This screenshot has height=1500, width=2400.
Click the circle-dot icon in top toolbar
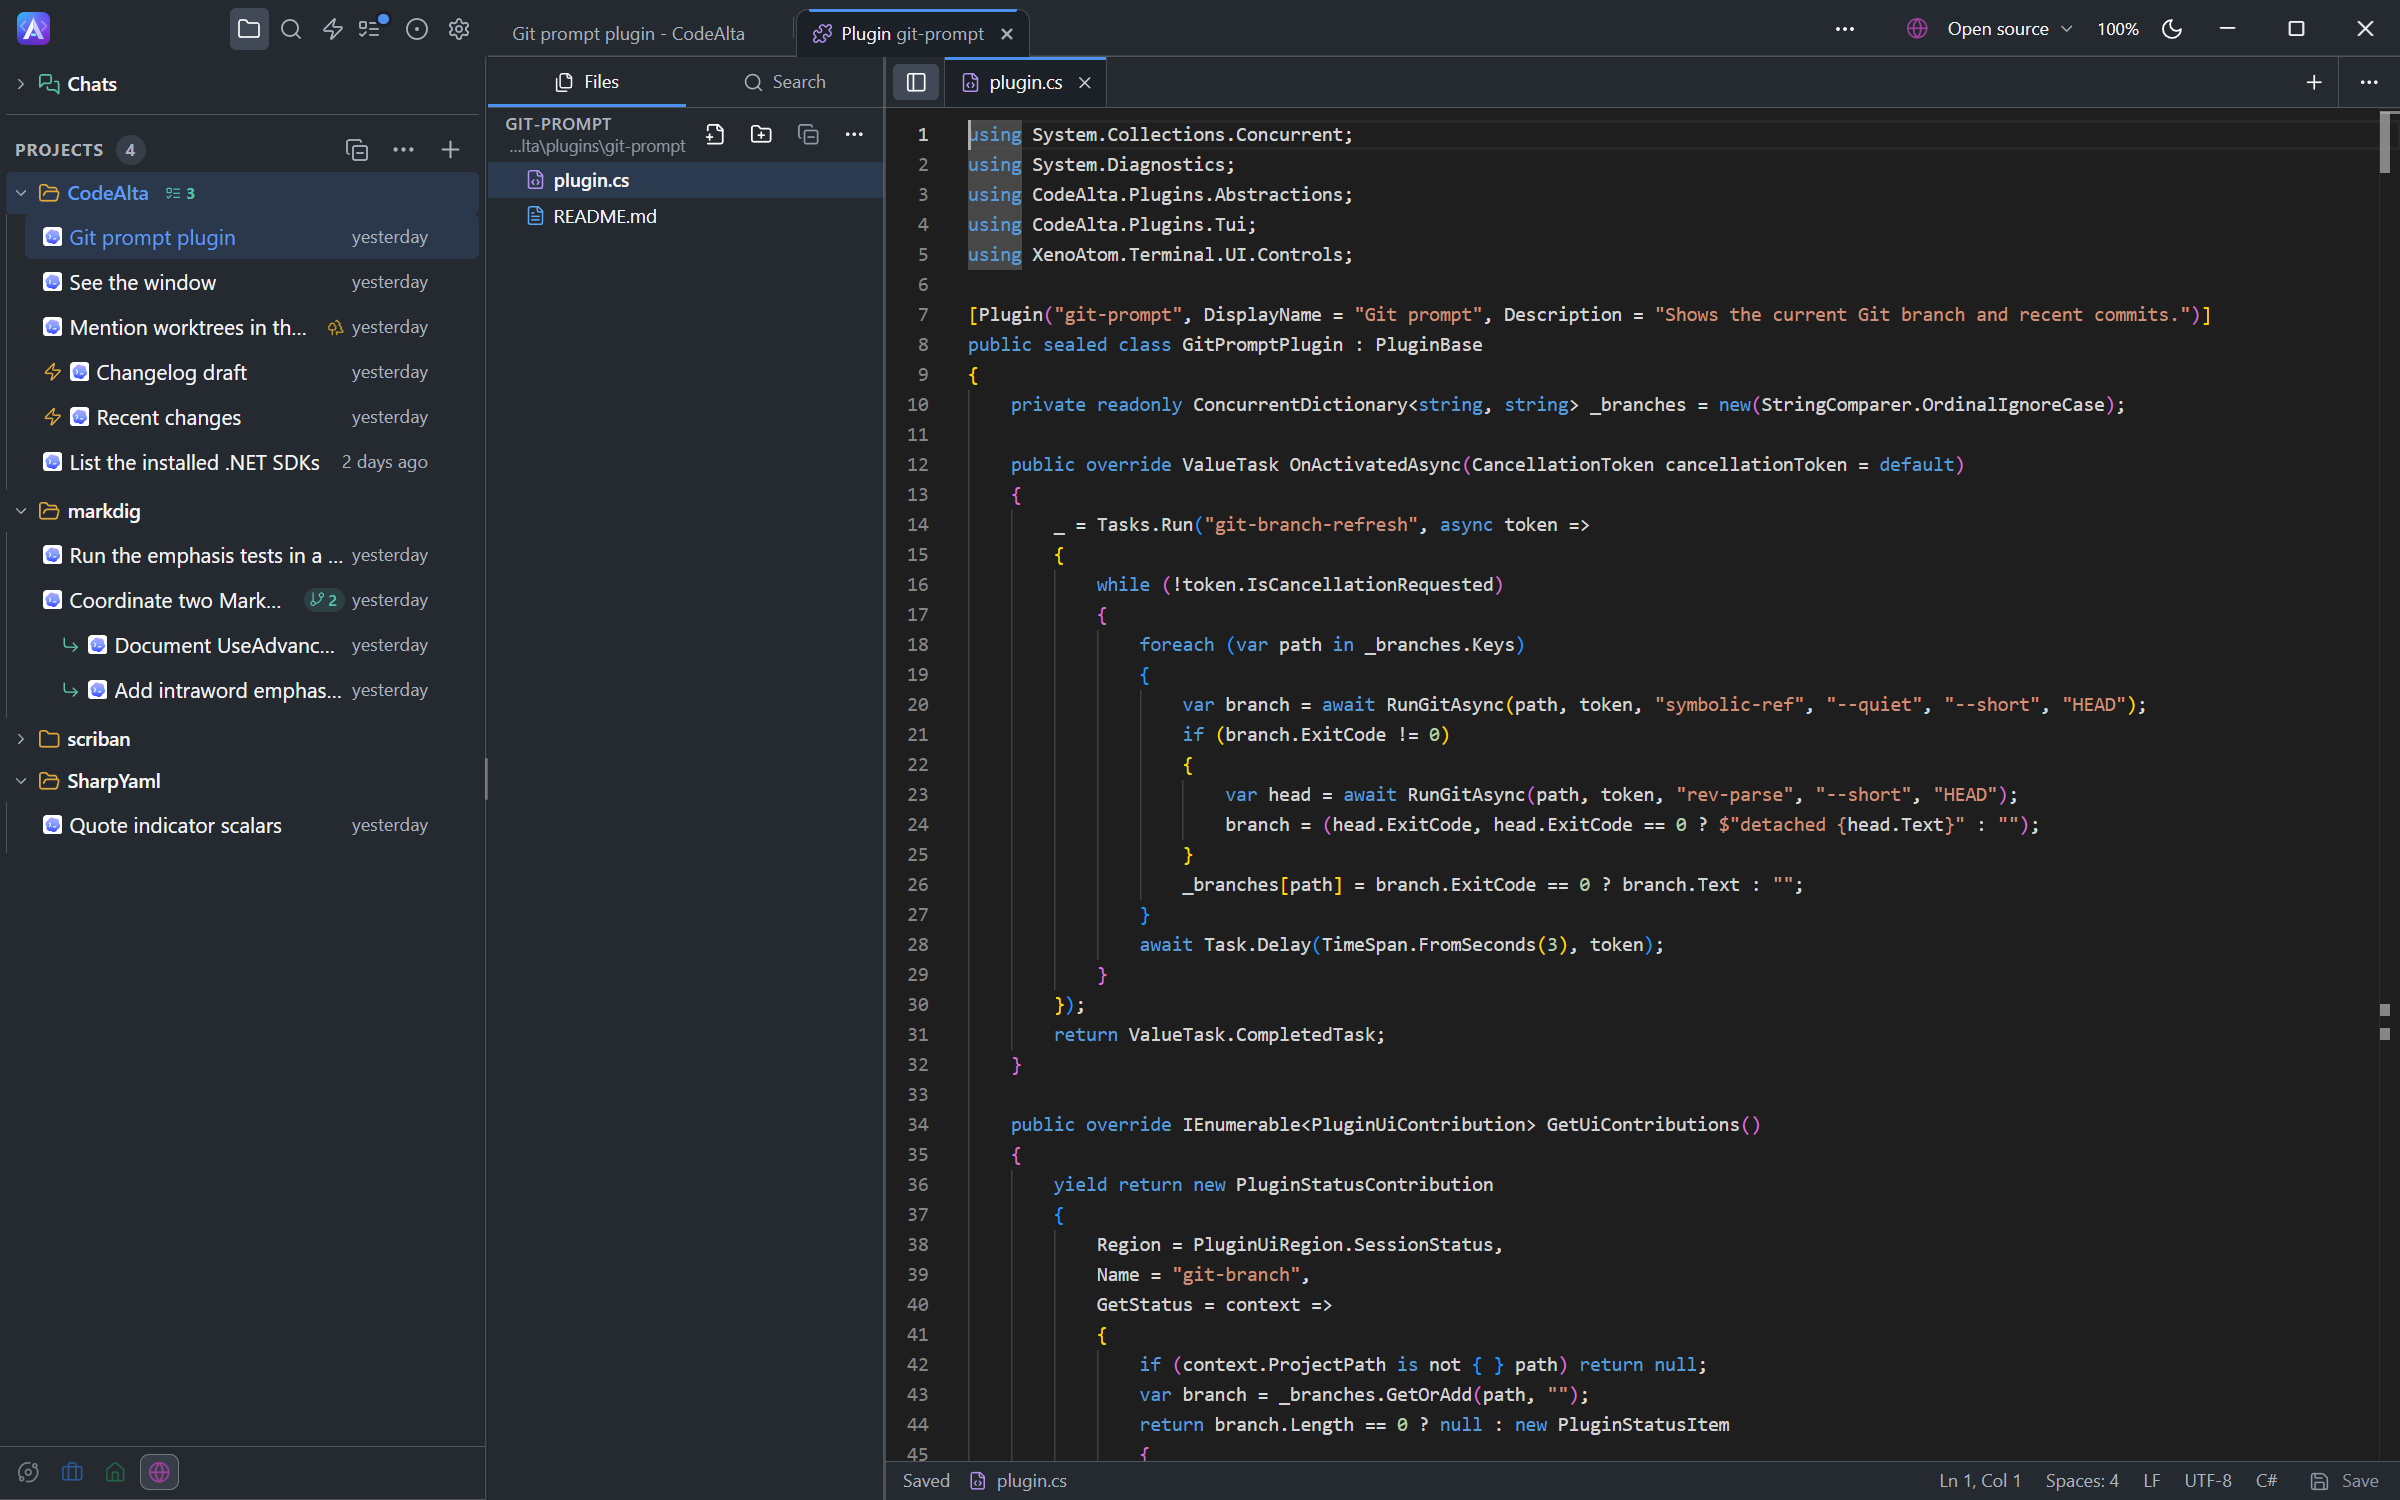[417, 29]
